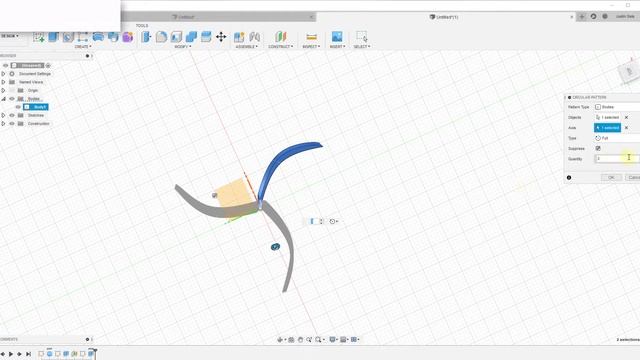Select the Offset Plane icon in Construct
This screenshot has height=360, width=640.
tap(280, 37)
